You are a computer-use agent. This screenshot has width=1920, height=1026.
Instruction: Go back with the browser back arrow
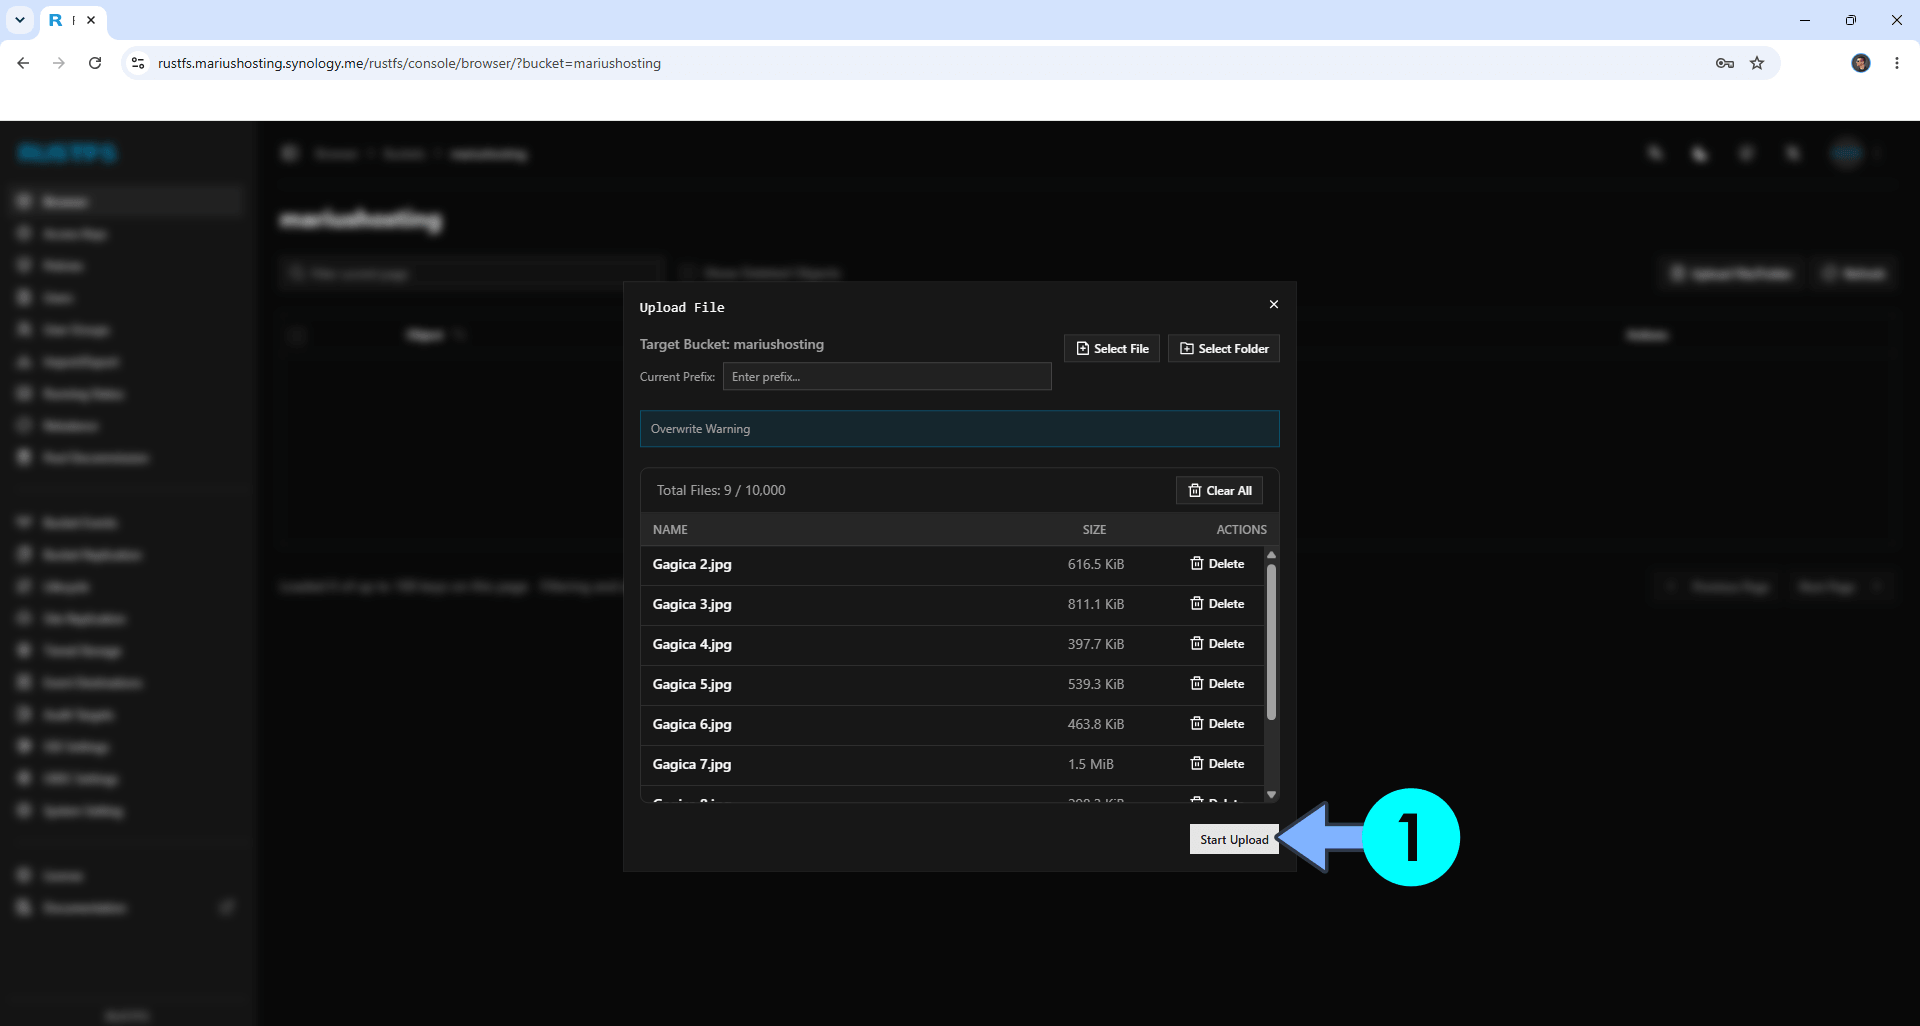coord(23,63)
